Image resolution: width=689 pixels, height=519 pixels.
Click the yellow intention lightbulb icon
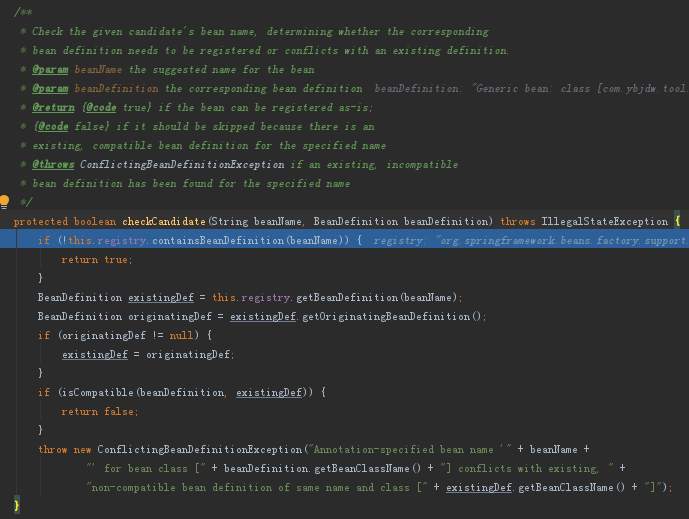click(x=4, y=201)
